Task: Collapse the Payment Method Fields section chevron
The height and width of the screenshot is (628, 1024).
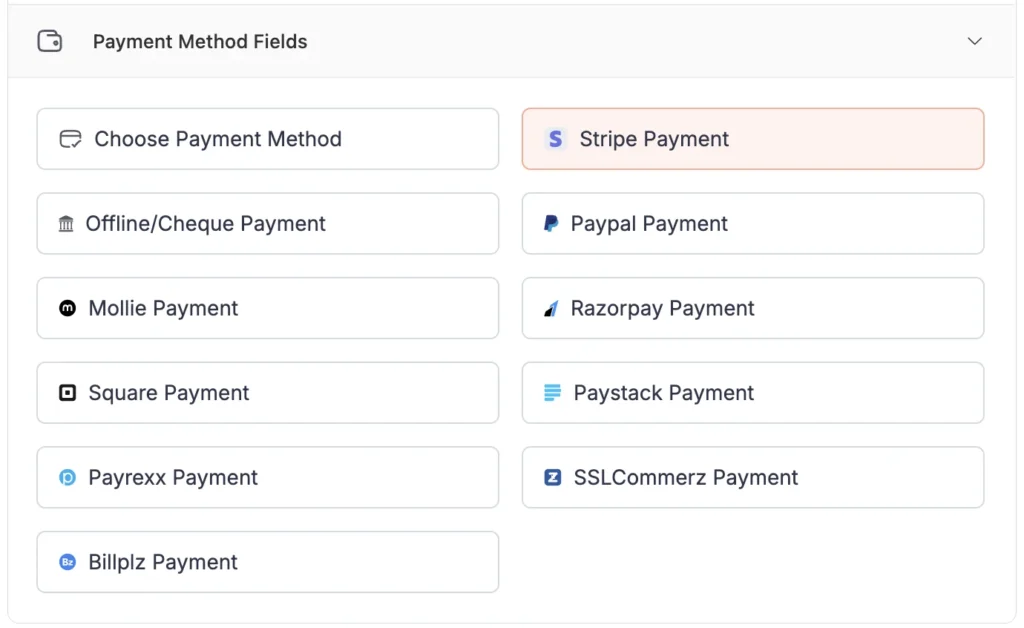Action: 974,41
